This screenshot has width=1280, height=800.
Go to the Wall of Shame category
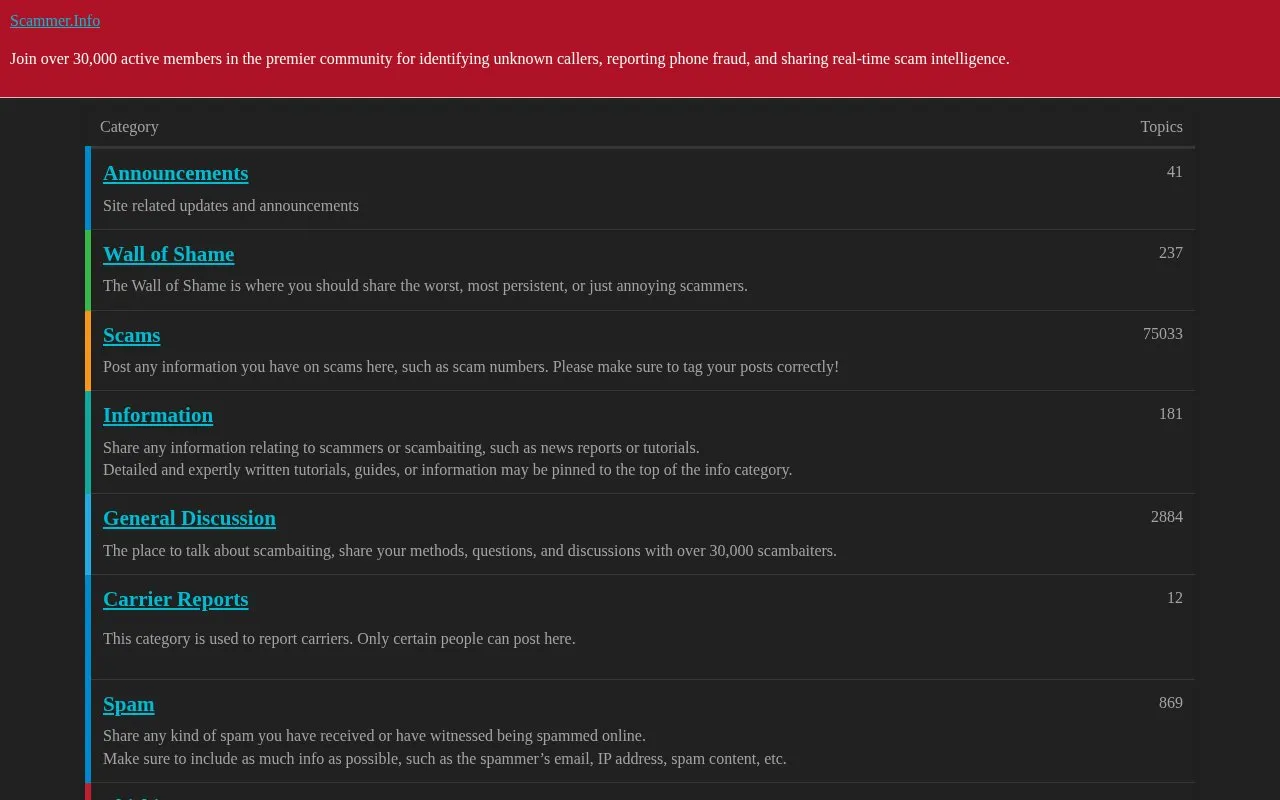[168, 254]
